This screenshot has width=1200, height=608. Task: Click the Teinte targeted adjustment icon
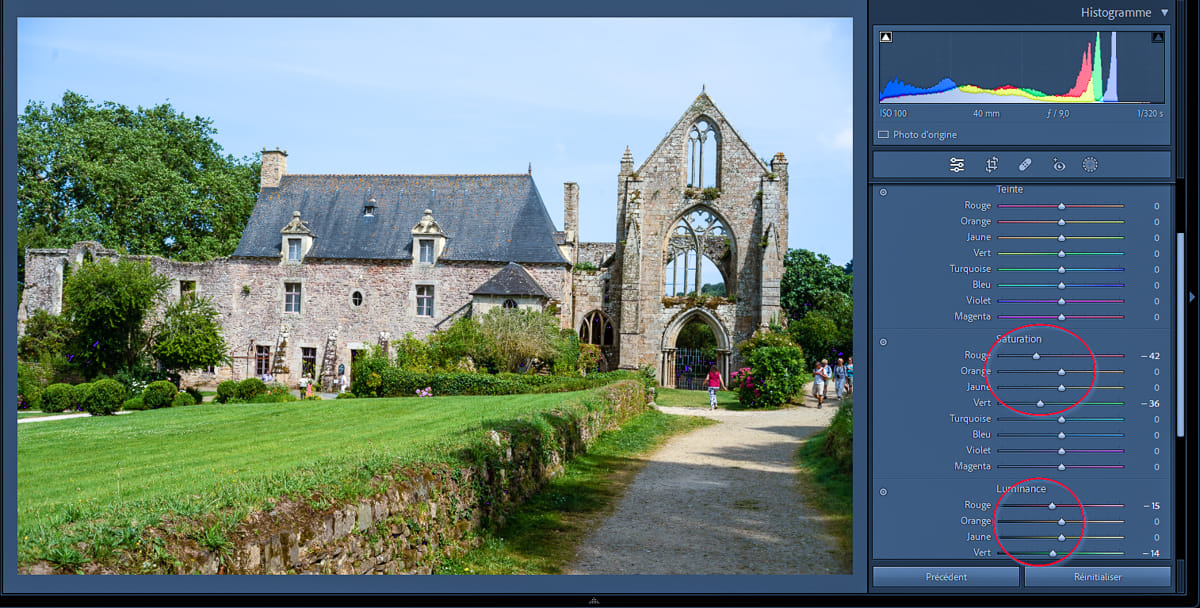pyautogui.click(x=883, y=191)
